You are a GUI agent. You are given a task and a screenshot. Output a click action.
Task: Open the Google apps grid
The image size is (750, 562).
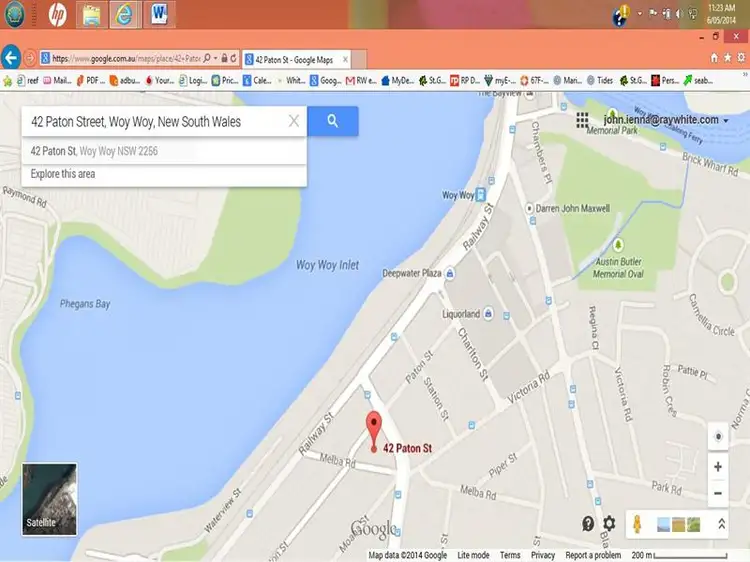(582, 120)
